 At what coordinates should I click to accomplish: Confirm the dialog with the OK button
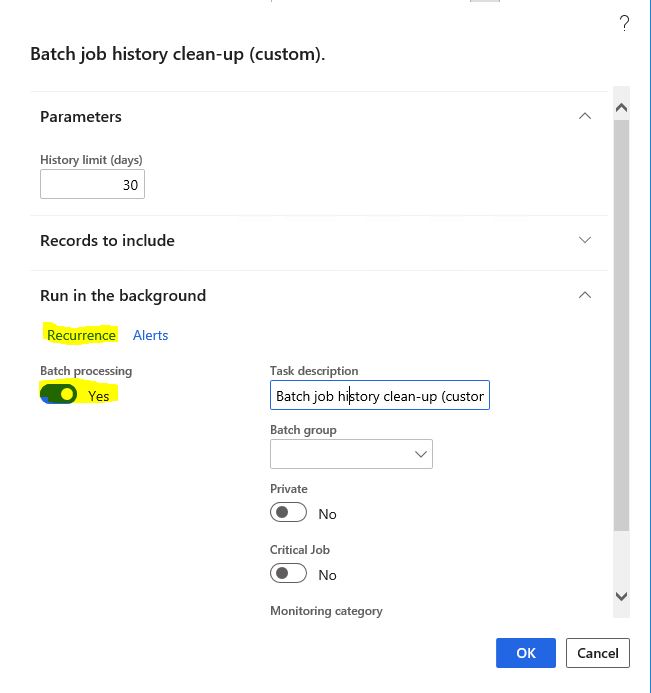pyautogui.click(x=525, y=653)
